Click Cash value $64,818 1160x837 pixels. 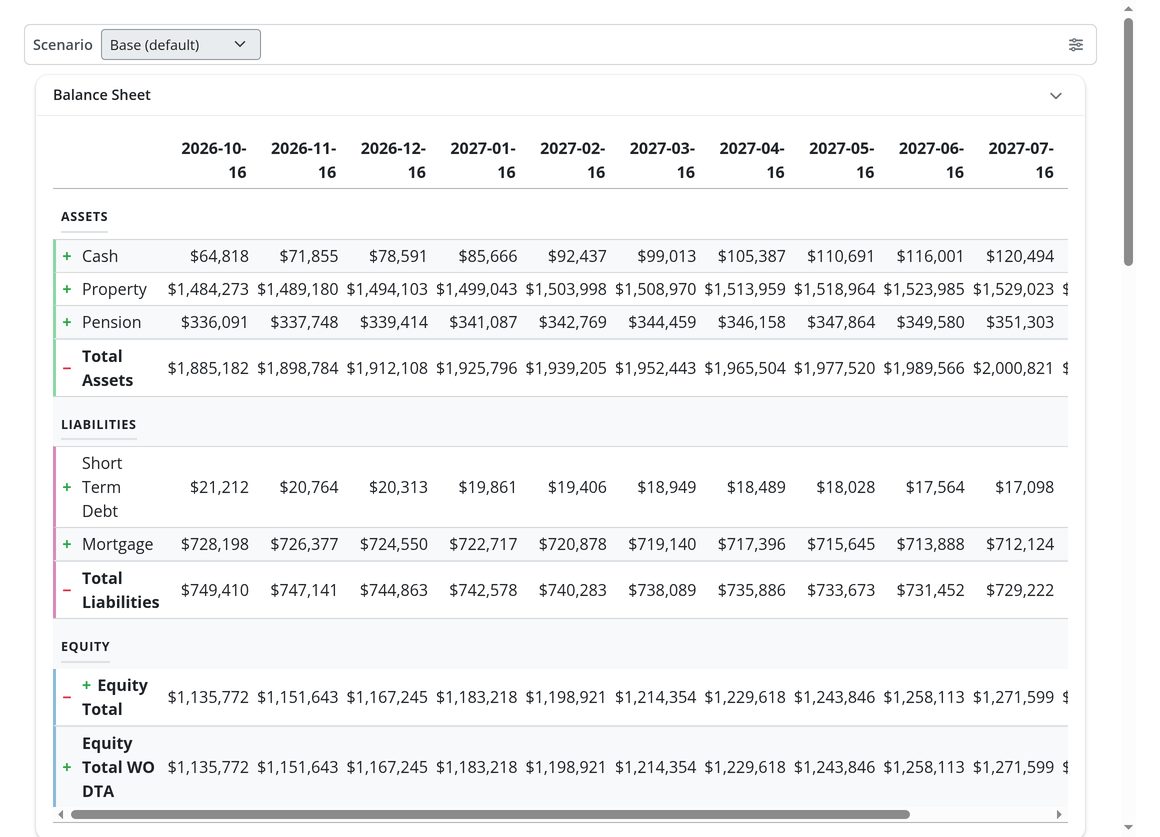(x=219, y=256)
